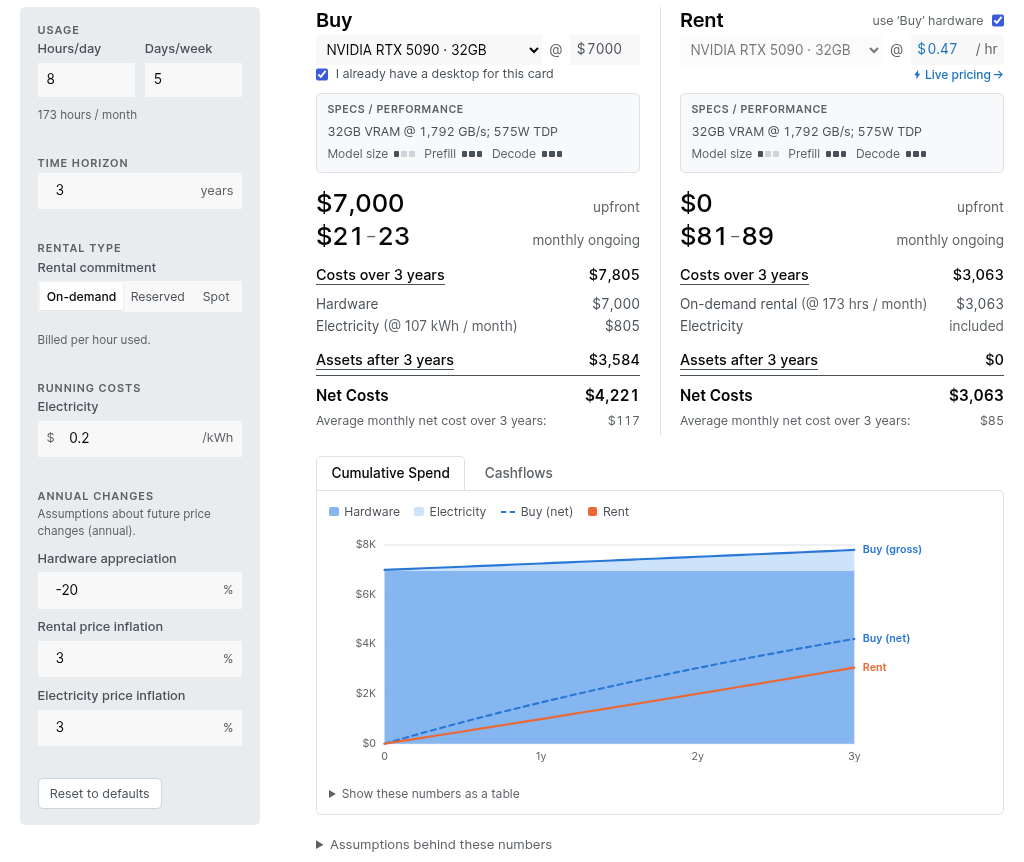Click the Electricity legend color swatch

click(419, 512)
